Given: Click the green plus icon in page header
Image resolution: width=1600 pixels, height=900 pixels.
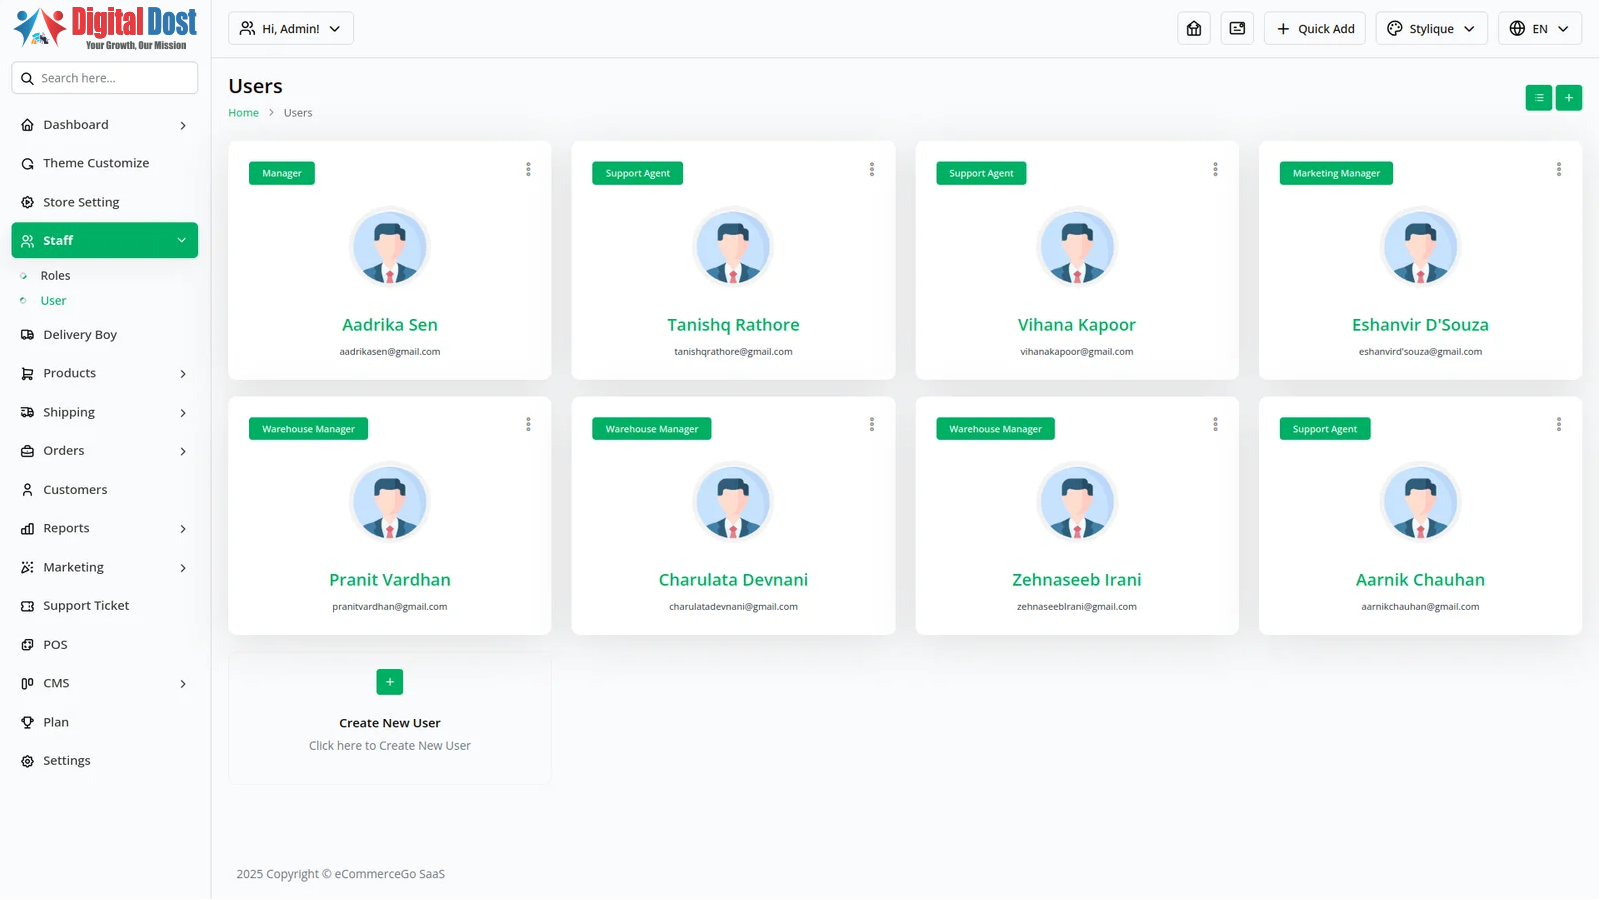Looking at the screenshot, I should click(1568, 98).
